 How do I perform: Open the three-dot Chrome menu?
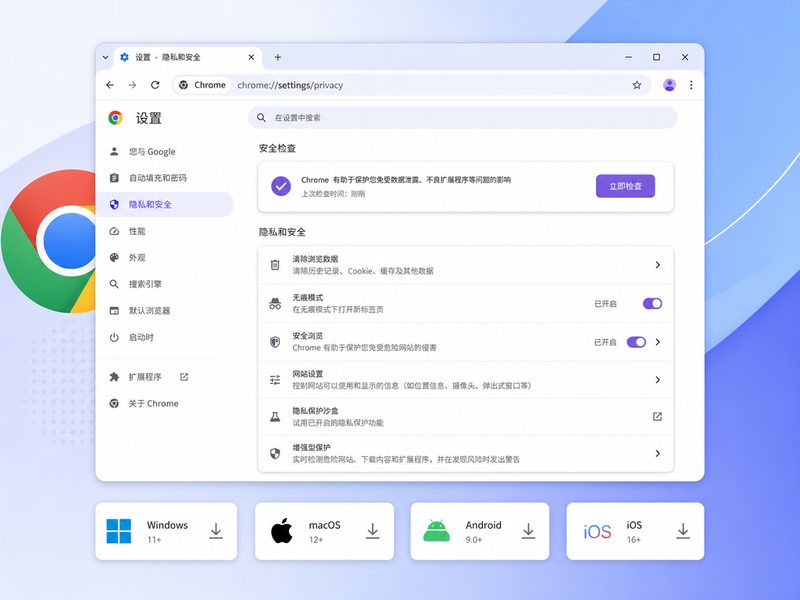(691, 85)
